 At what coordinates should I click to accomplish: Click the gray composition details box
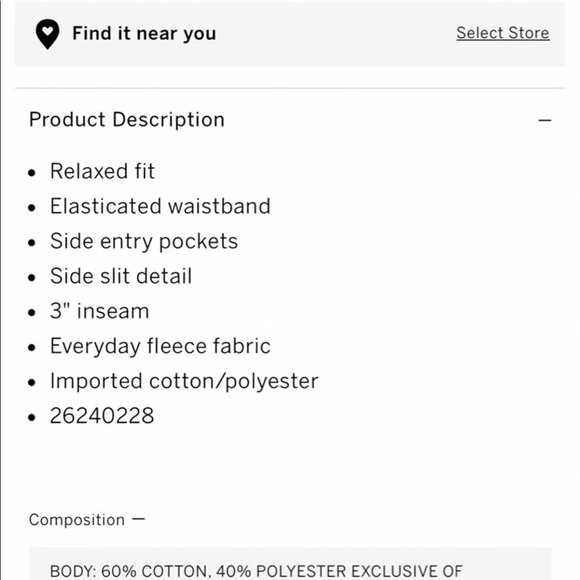[290, 564]
